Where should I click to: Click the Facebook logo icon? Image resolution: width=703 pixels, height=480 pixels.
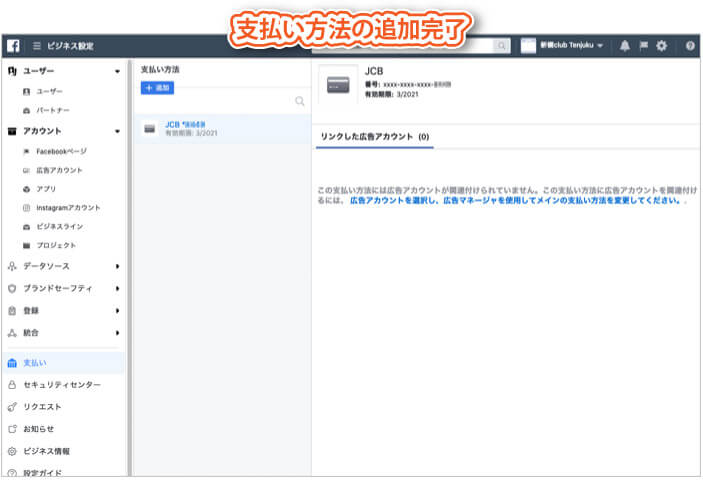[x=13, y=46]
